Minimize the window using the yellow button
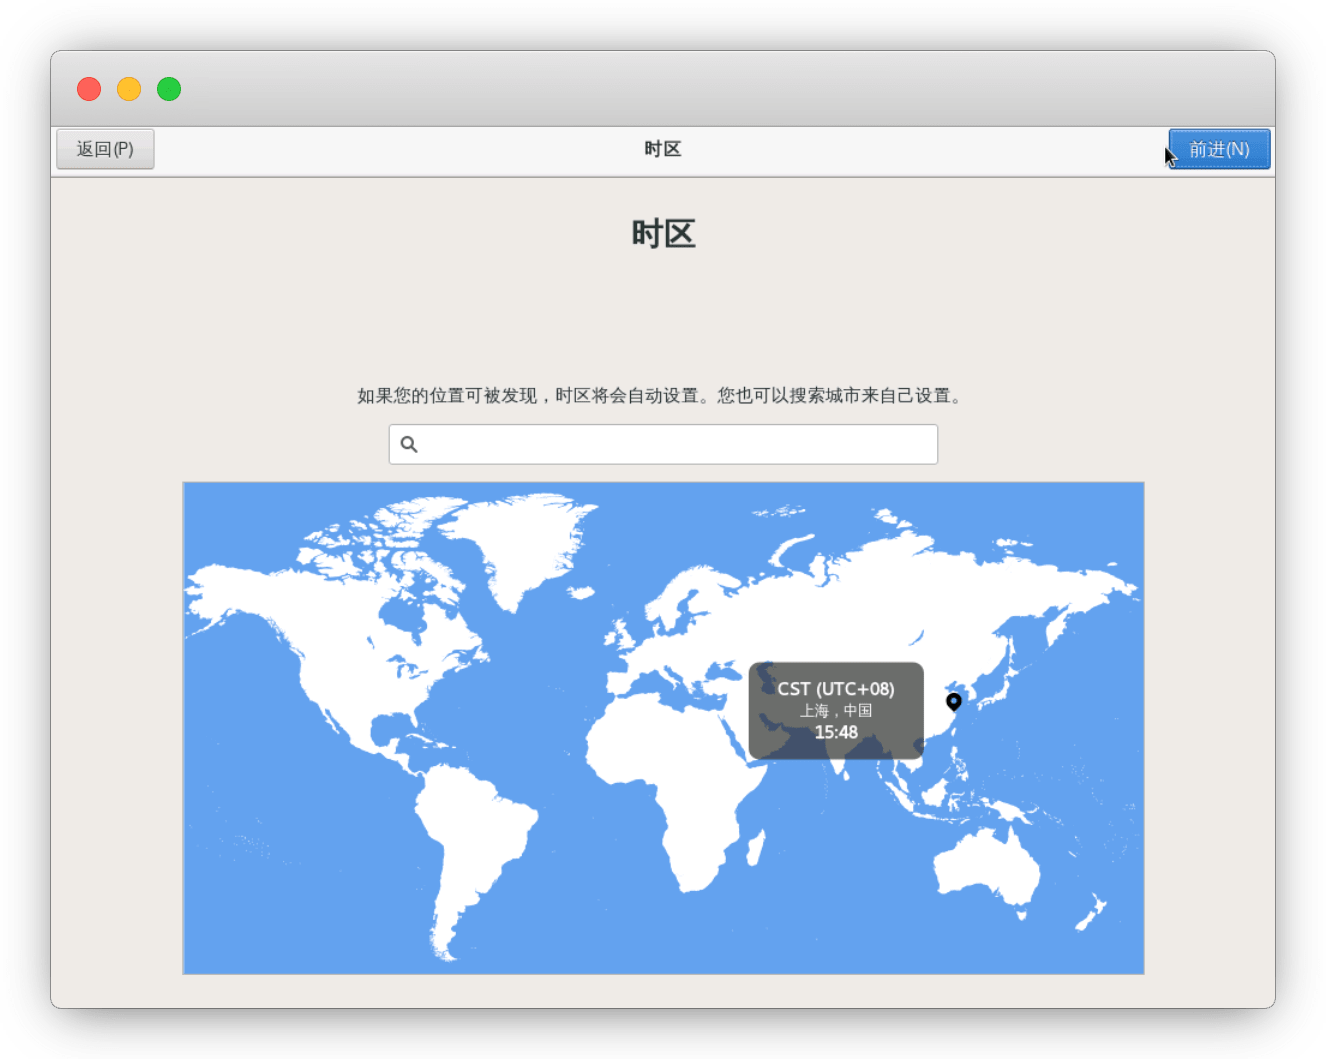The height and width of the screenshot is (1059, 1326). pos(129,89)
